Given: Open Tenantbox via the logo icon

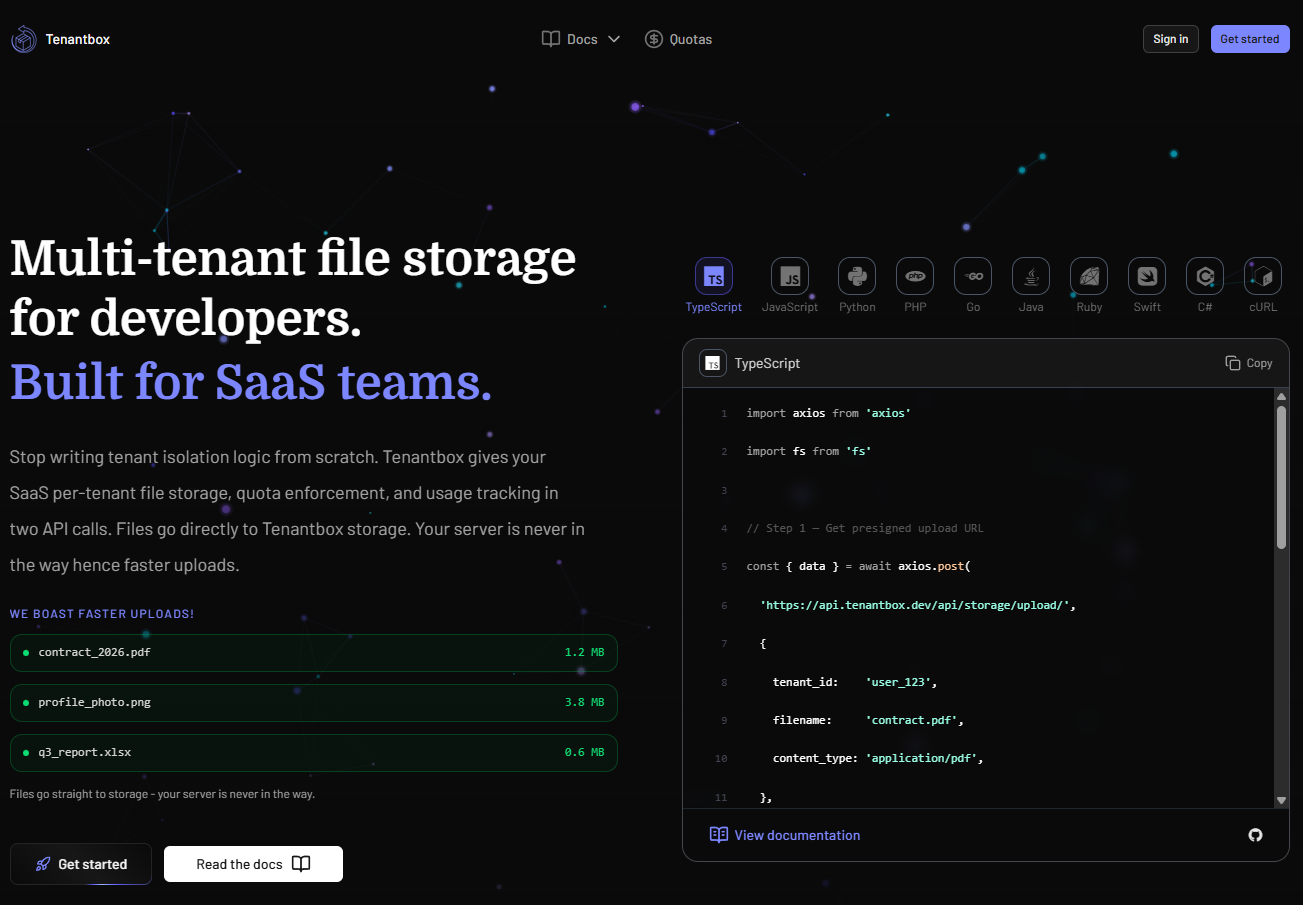Looking at the screenshot, I should click(x=23, y=38).
